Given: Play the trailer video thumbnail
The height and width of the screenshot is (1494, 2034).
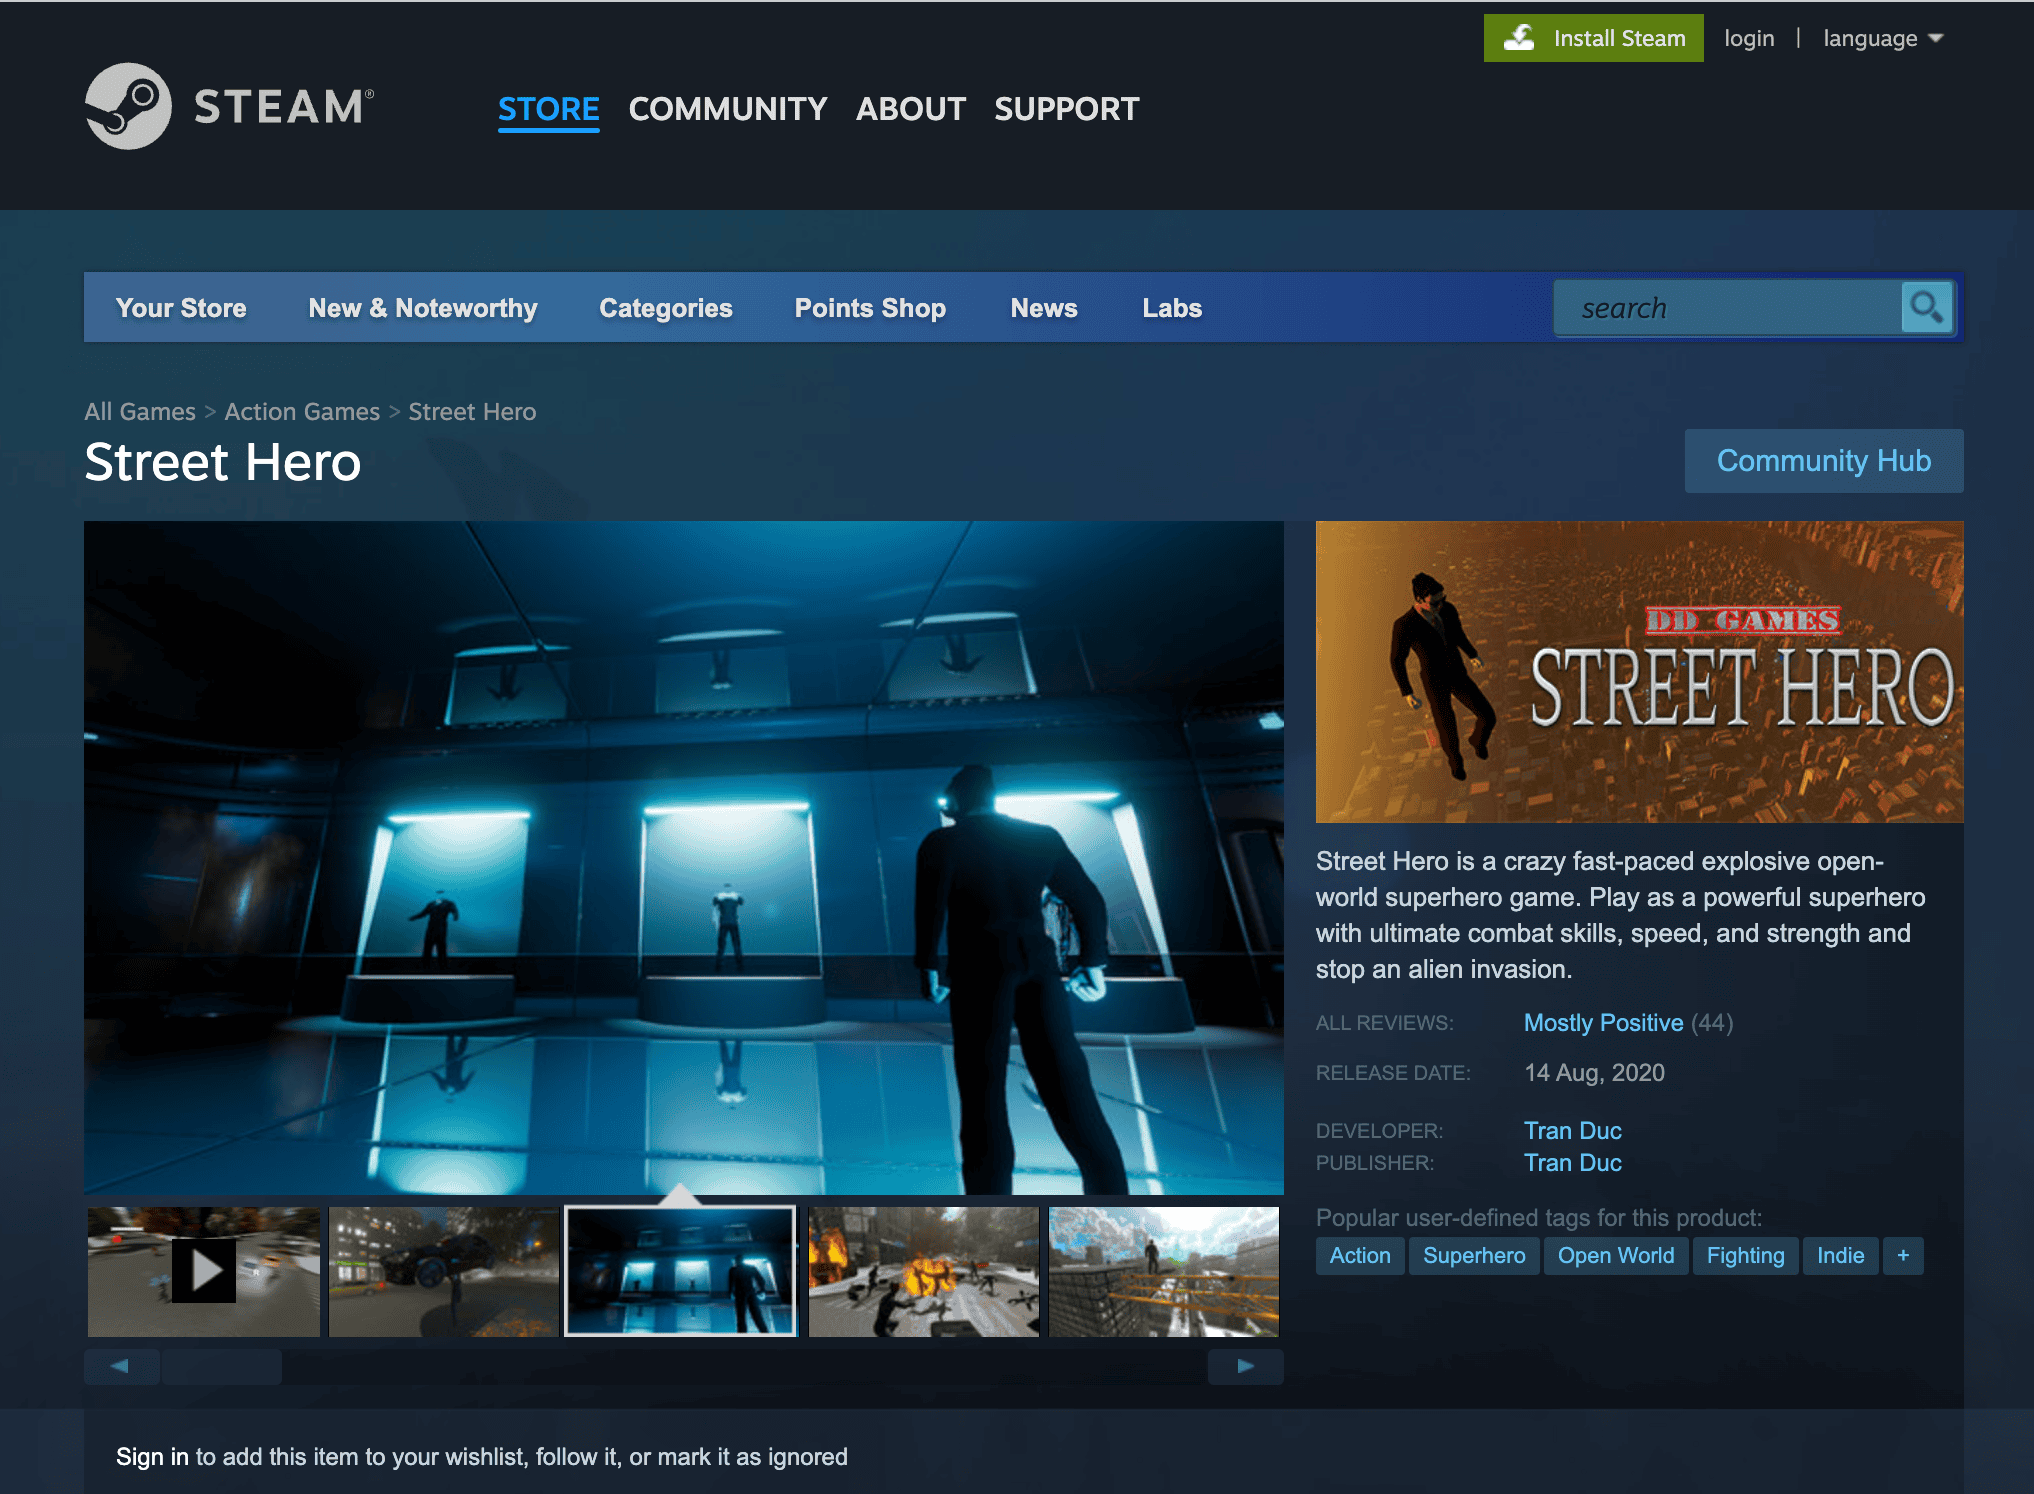Looking at the screenshot, I should (204, 1271).
